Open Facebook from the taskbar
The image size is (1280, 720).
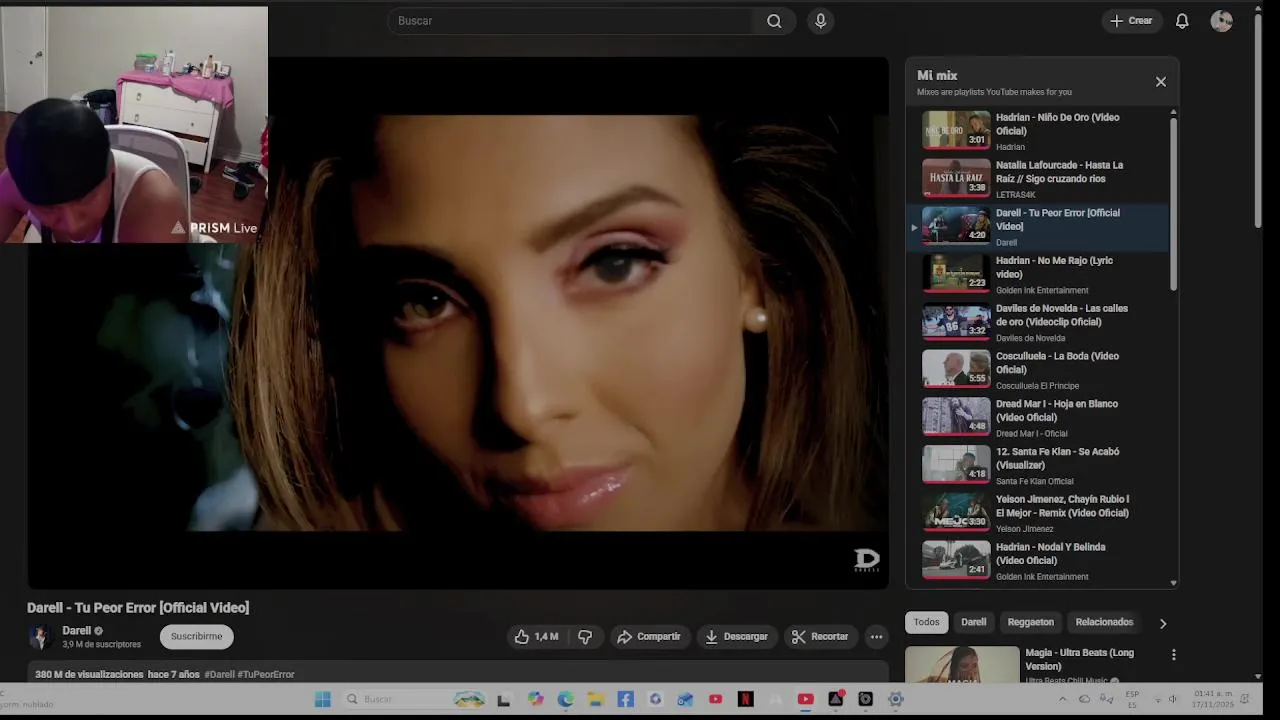[625, 700]
